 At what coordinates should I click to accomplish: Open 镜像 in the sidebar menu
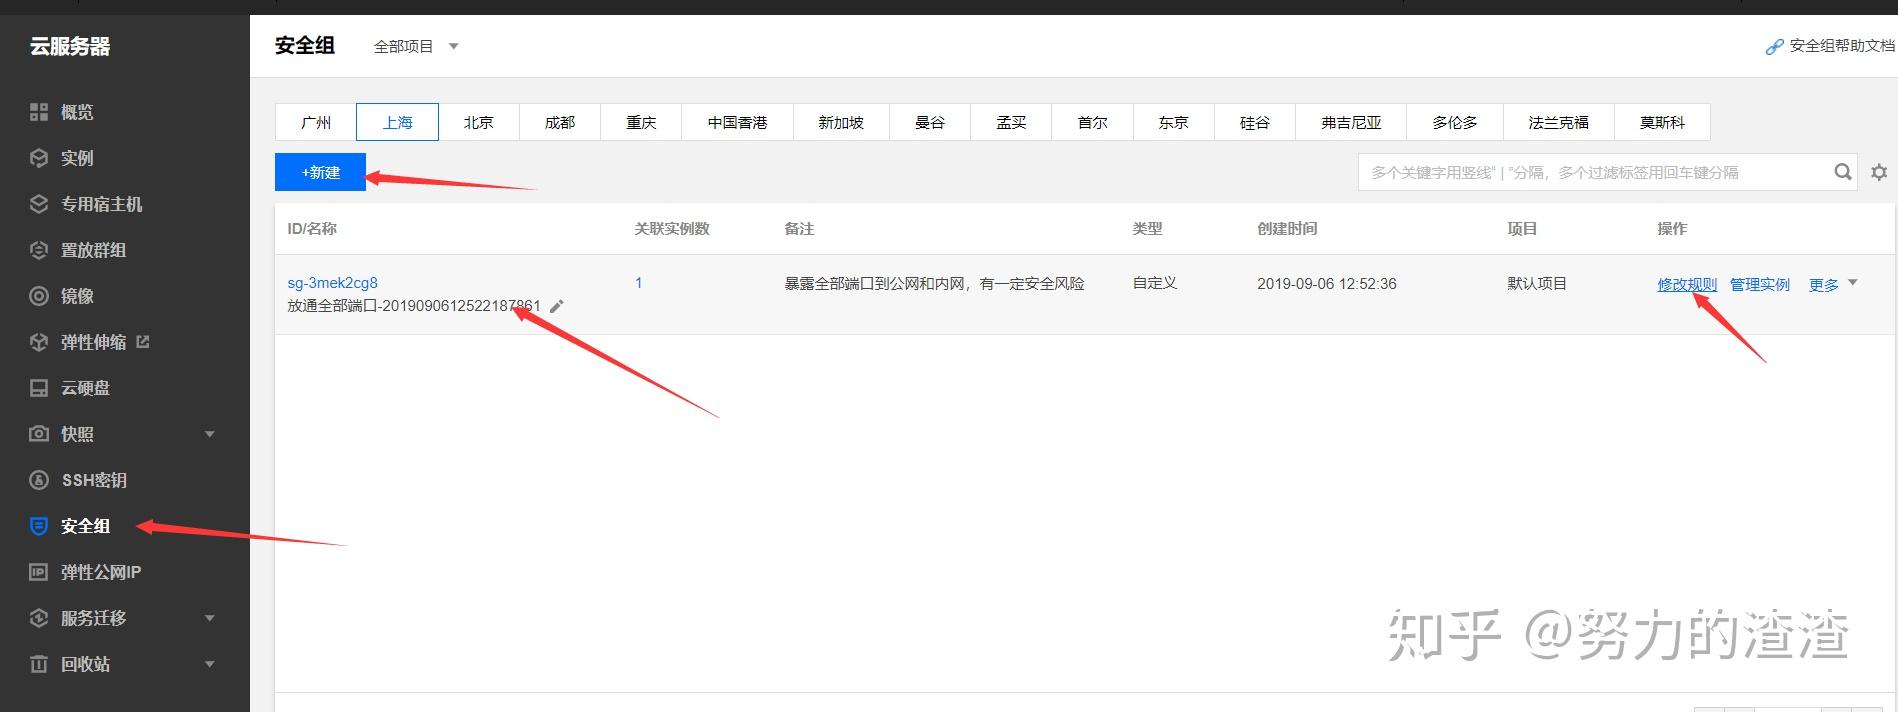[x=77, y=296]
